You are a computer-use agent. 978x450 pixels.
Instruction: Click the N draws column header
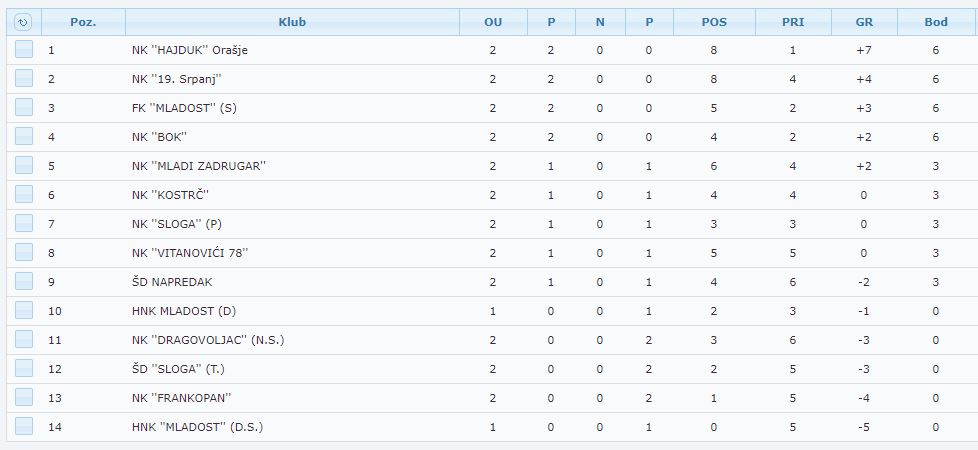pyautogui.click(x=600, y=22)
